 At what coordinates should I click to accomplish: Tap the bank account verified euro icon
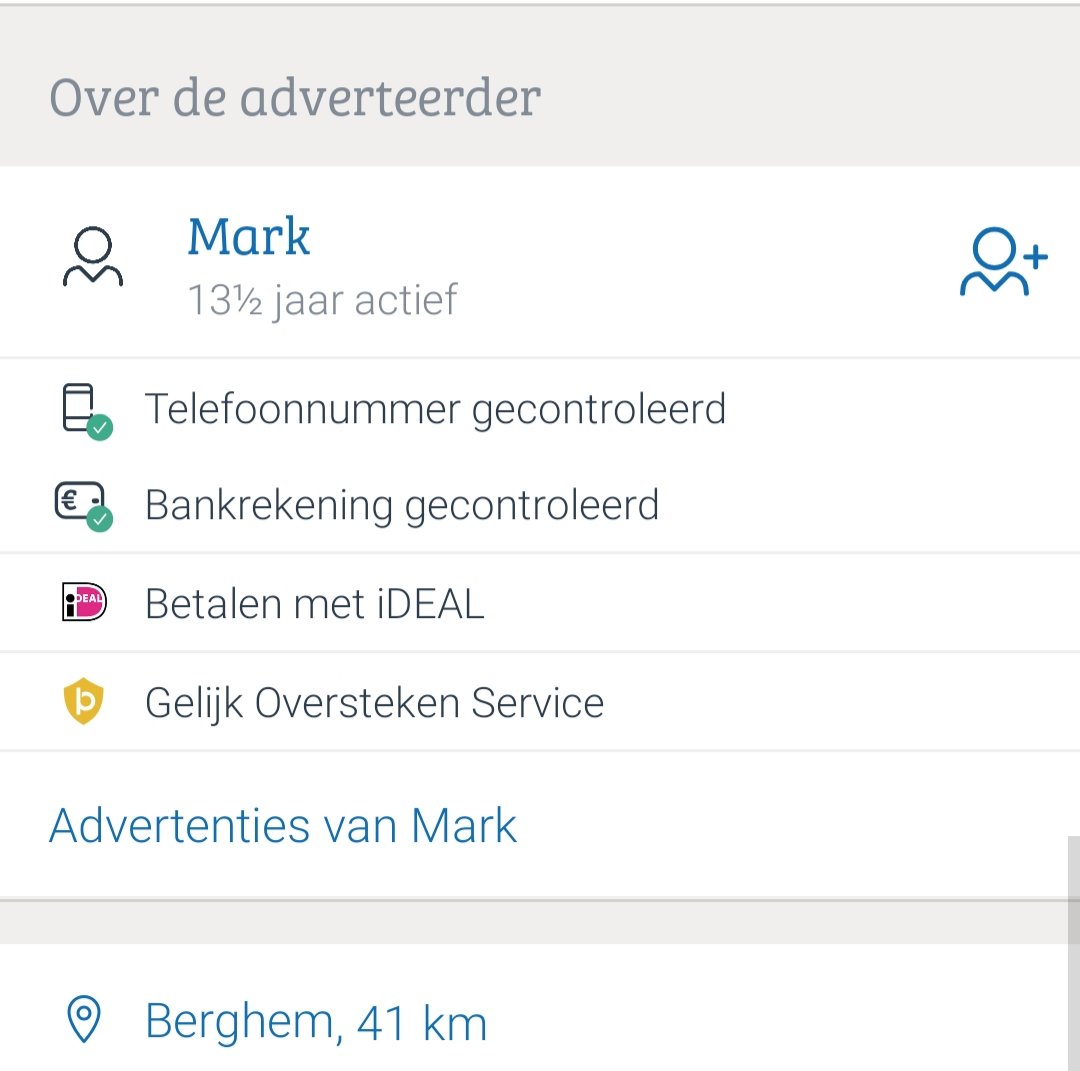point(84,506)
